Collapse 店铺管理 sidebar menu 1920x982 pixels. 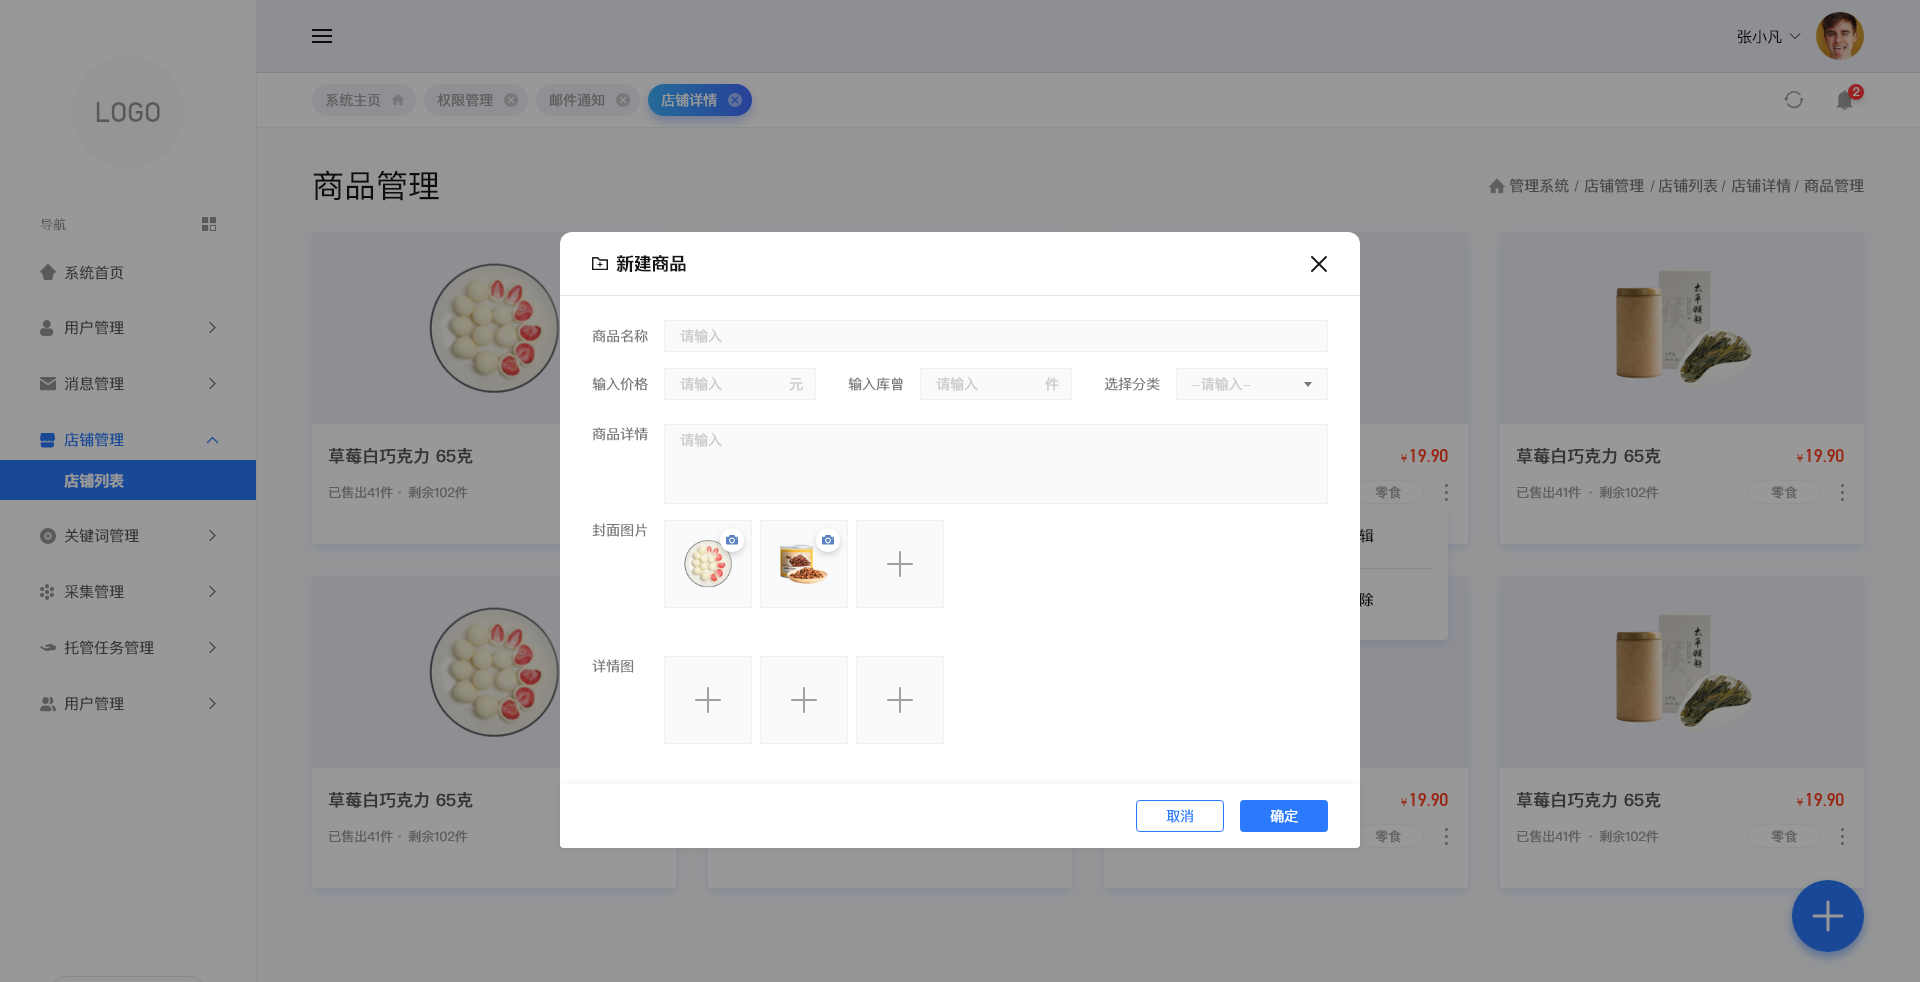point(212,440)
